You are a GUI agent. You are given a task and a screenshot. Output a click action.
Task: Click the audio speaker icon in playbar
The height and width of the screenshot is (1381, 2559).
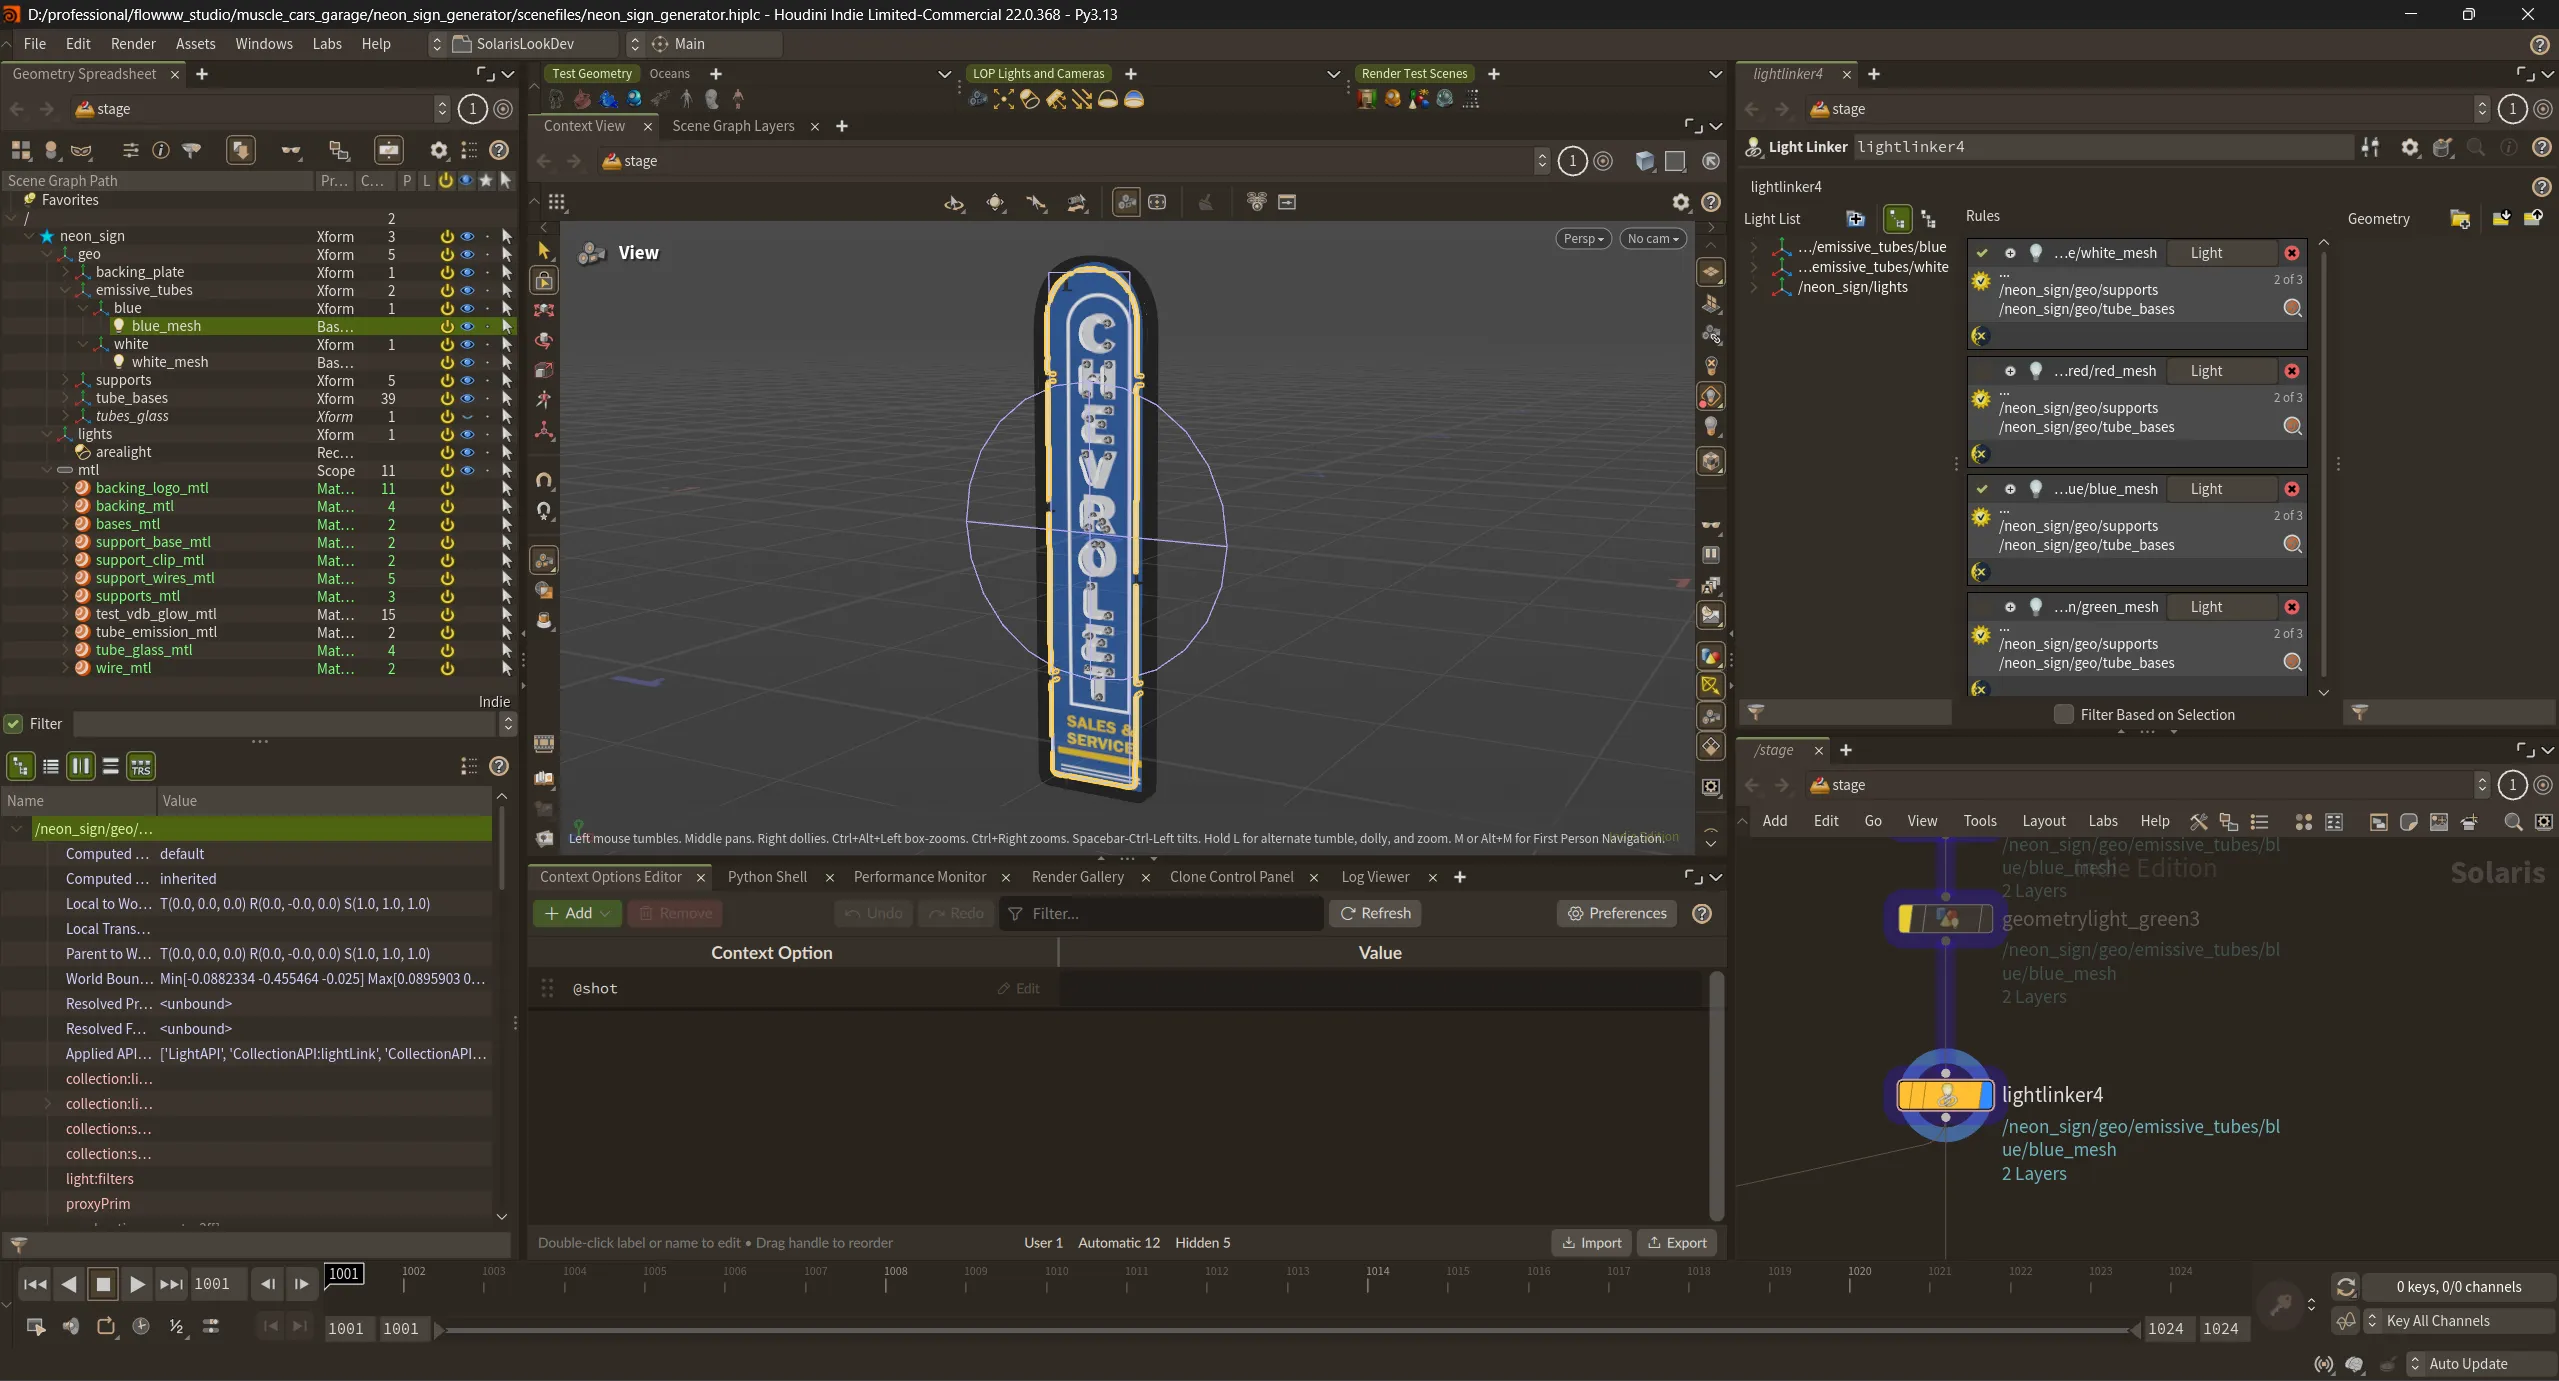point(70,1326)
